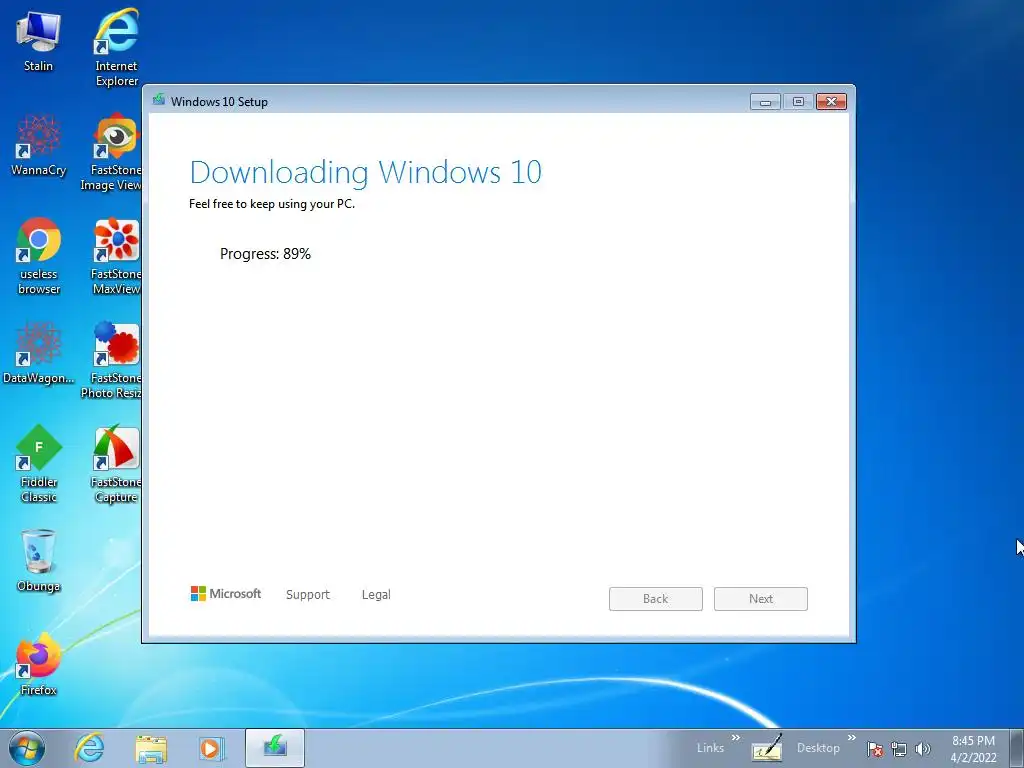Maximize the Windows 10 Setup window
The width and height of the screenshot is (1024, 768).
[x=798, y=102]
